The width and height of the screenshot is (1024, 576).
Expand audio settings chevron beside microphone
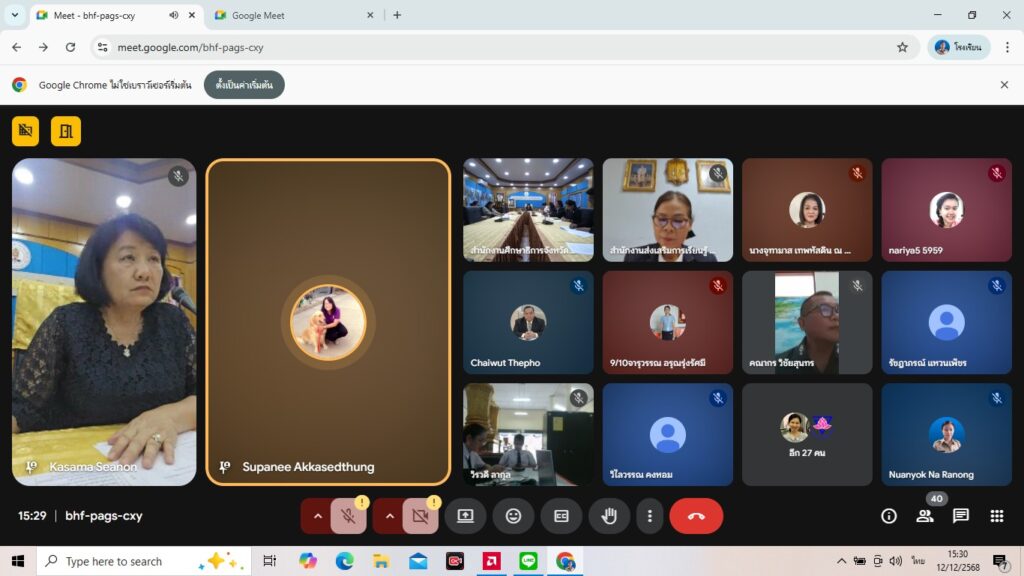(x=318, y=516)
